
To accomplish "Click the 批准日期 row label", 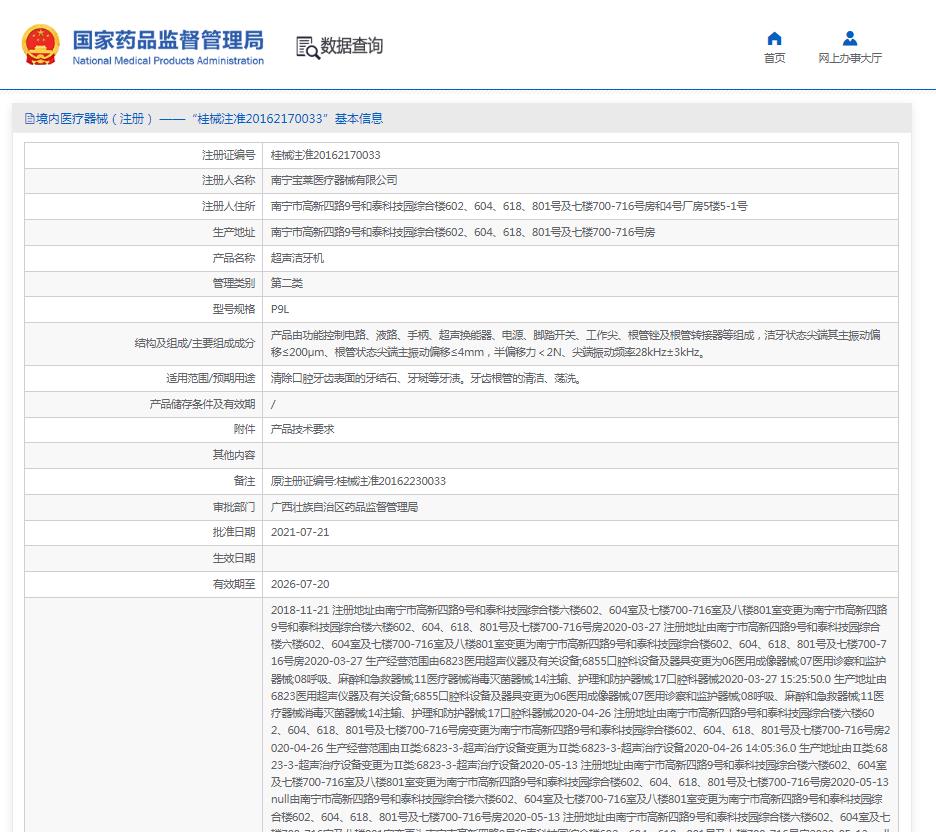I will [x=233, y=532].
